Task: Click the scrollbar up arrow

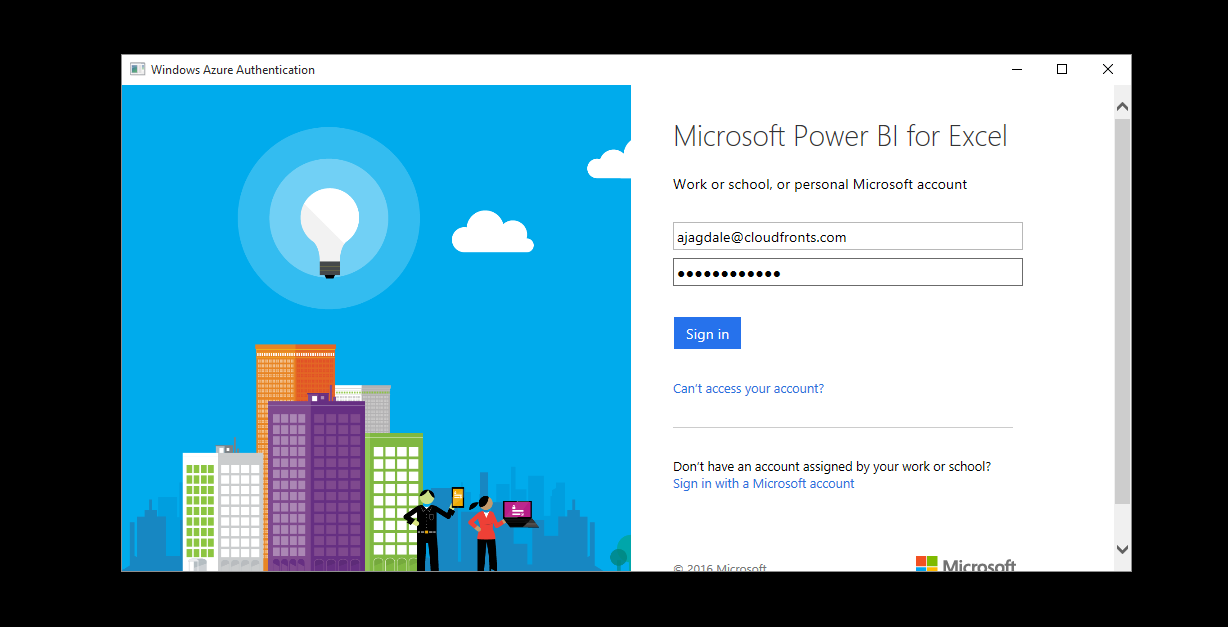Action: click(x=1122, y=106)
